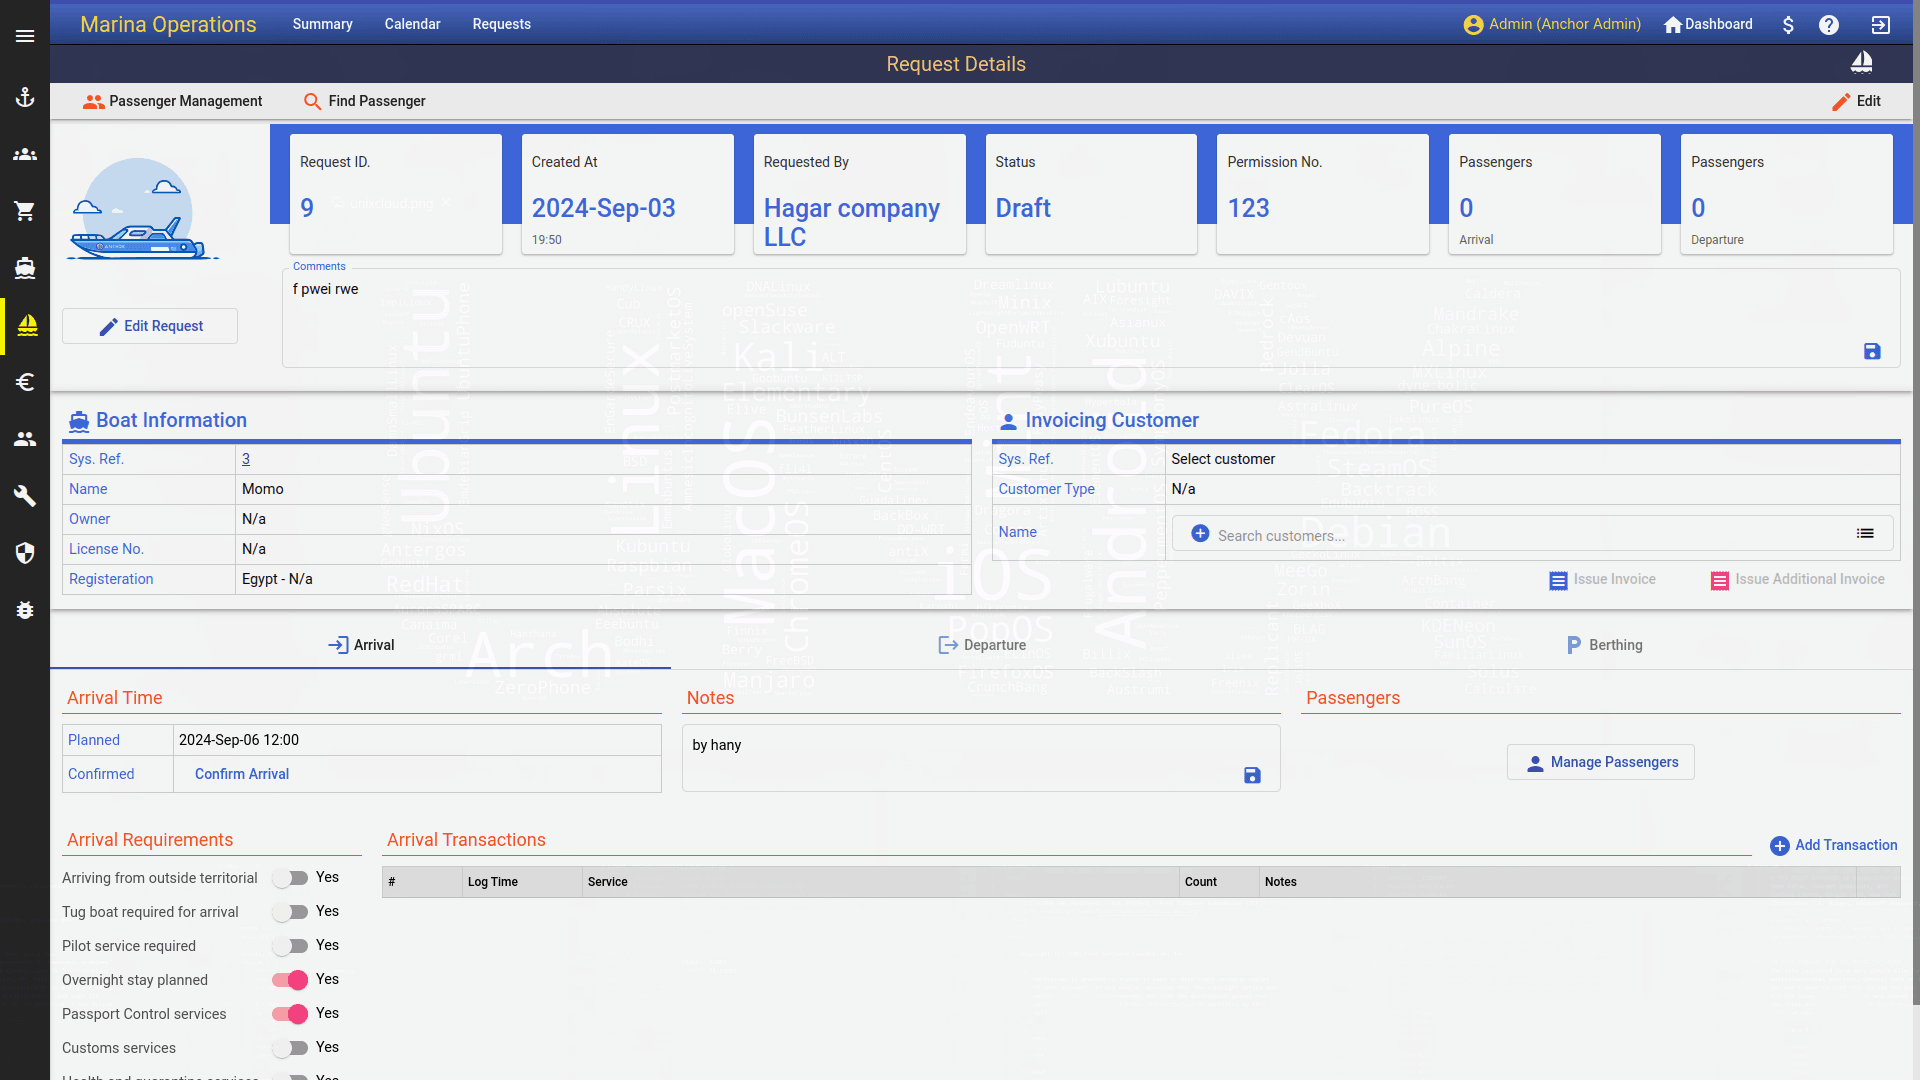
Task: Click the dollar sign icon in header
Action: point(1788,25)
